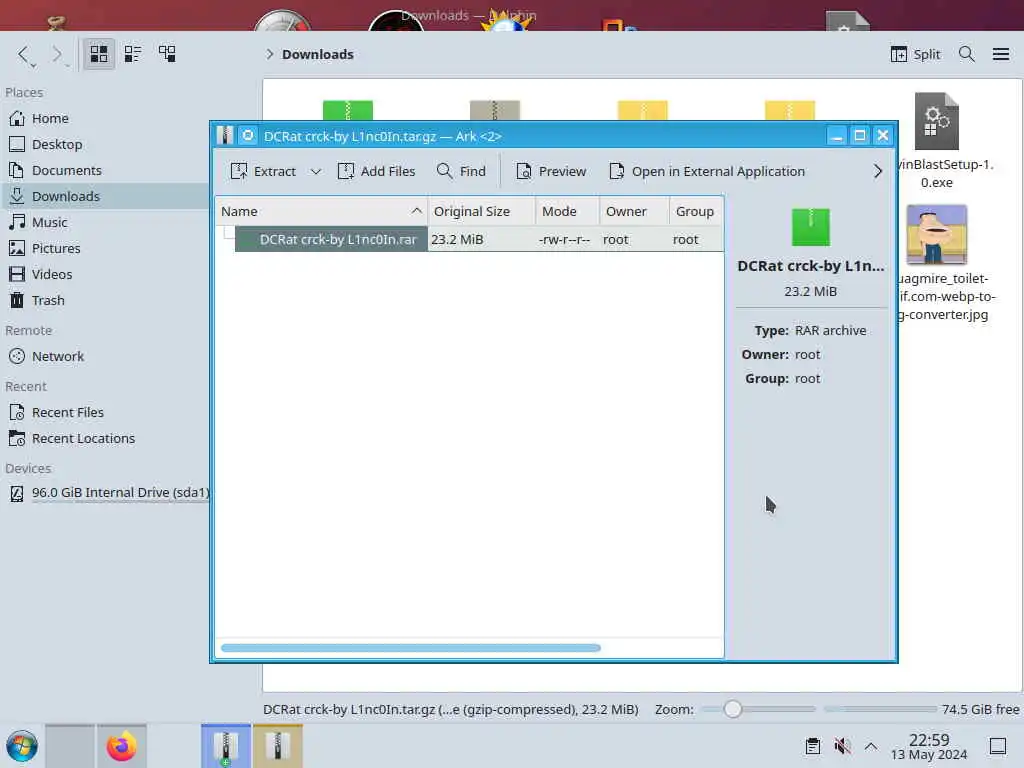Image resolution: width=1024 pixels, height=768 pixels.
Task: Click Find in Ark toolbar
Action: [x=461, y=172]
